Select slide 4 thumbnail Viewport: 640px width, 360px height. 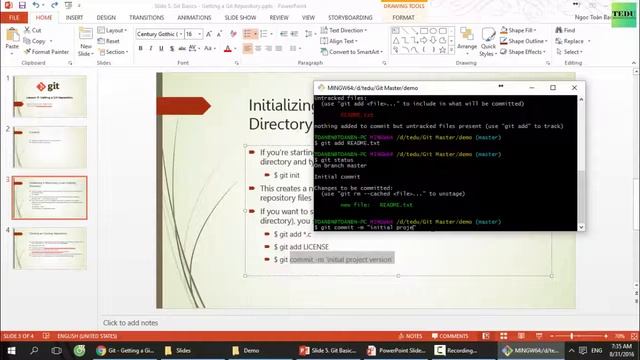[x=50, y=249]
